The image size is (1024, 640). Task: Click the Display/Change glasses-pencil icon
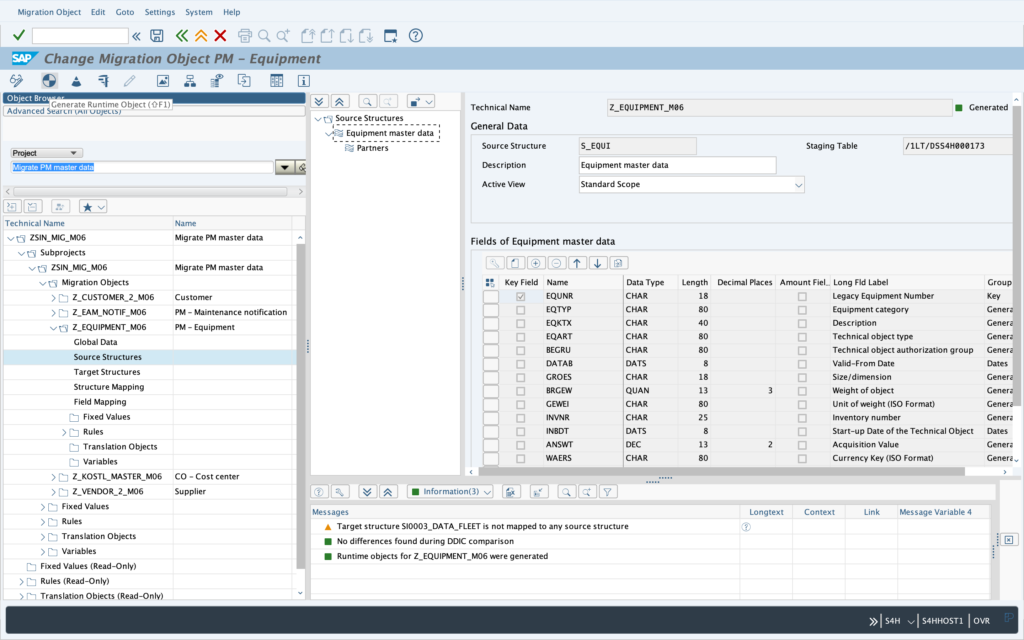pyautogui.click(x=16, y=81)
